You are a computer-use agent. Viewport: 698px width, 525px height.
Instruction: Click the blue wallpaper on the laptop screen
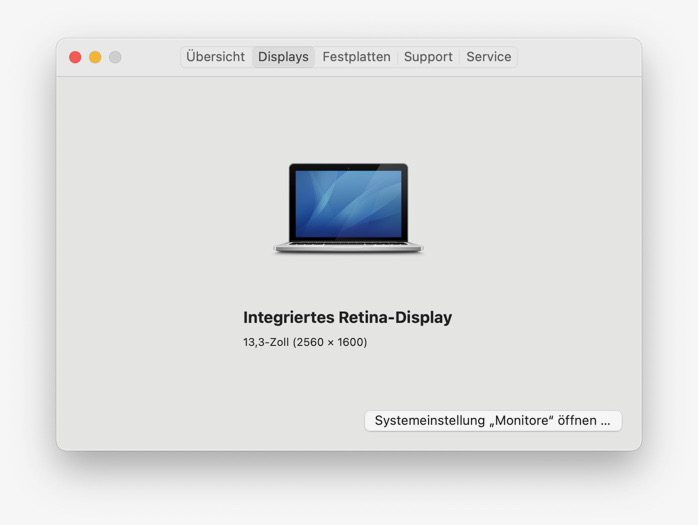click(x=348, y=202)
